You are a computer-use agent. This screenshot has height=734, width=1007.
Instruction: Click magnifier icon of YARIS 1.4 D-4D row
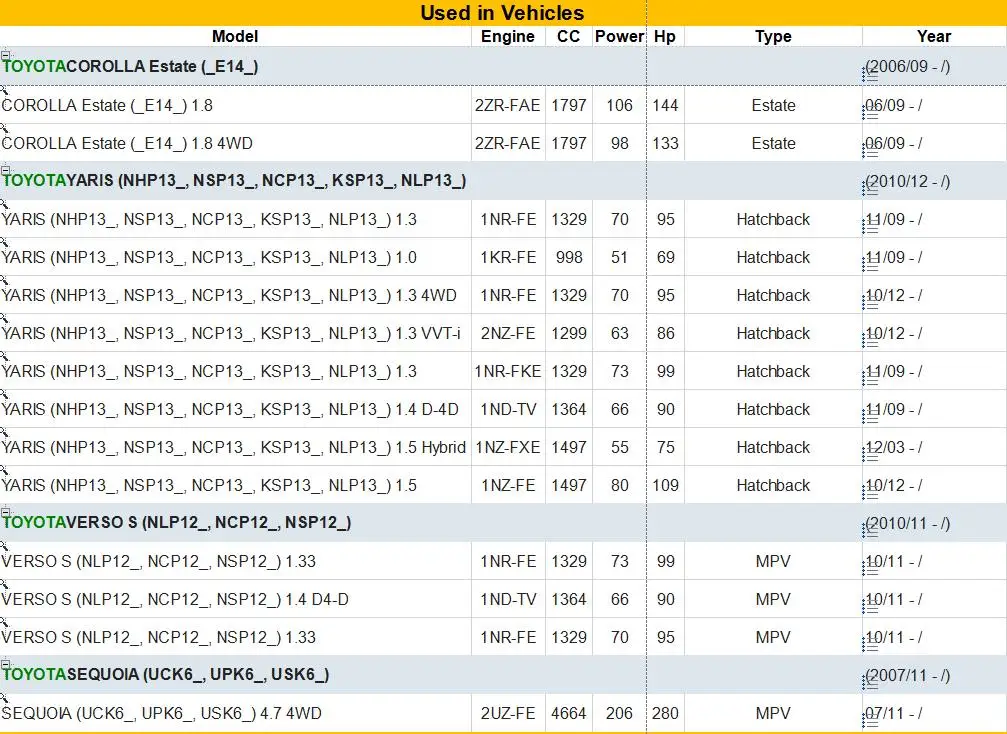4,394
